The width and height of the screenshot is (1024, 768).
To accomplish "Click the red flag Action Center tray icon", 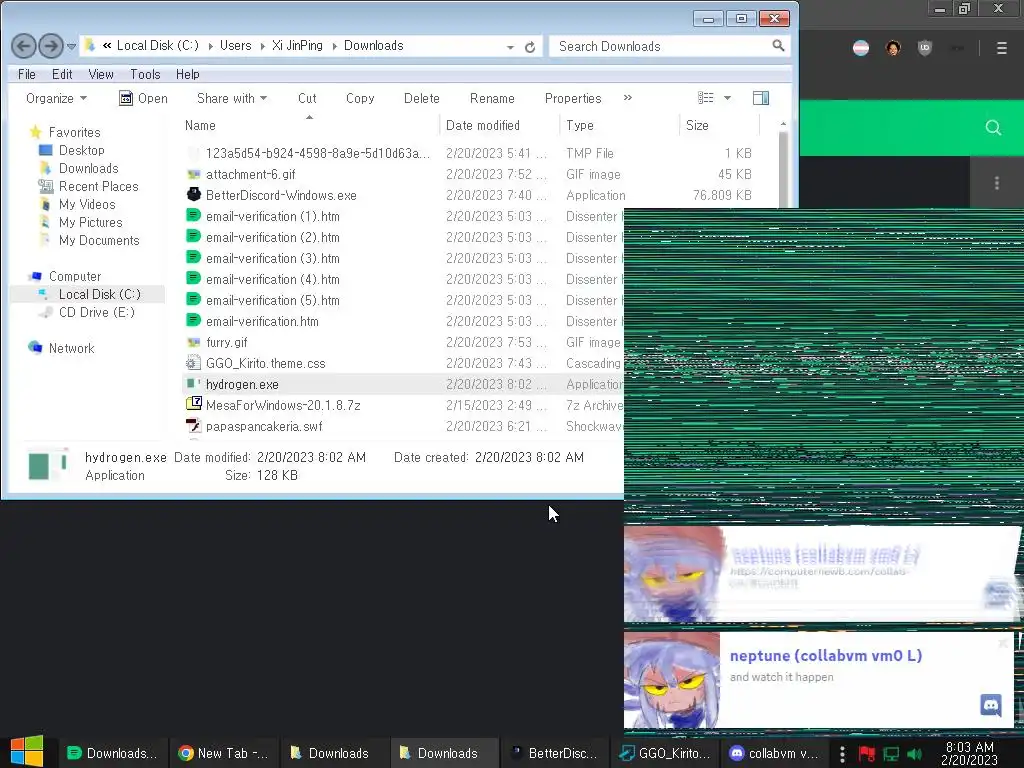I will 867,754.
